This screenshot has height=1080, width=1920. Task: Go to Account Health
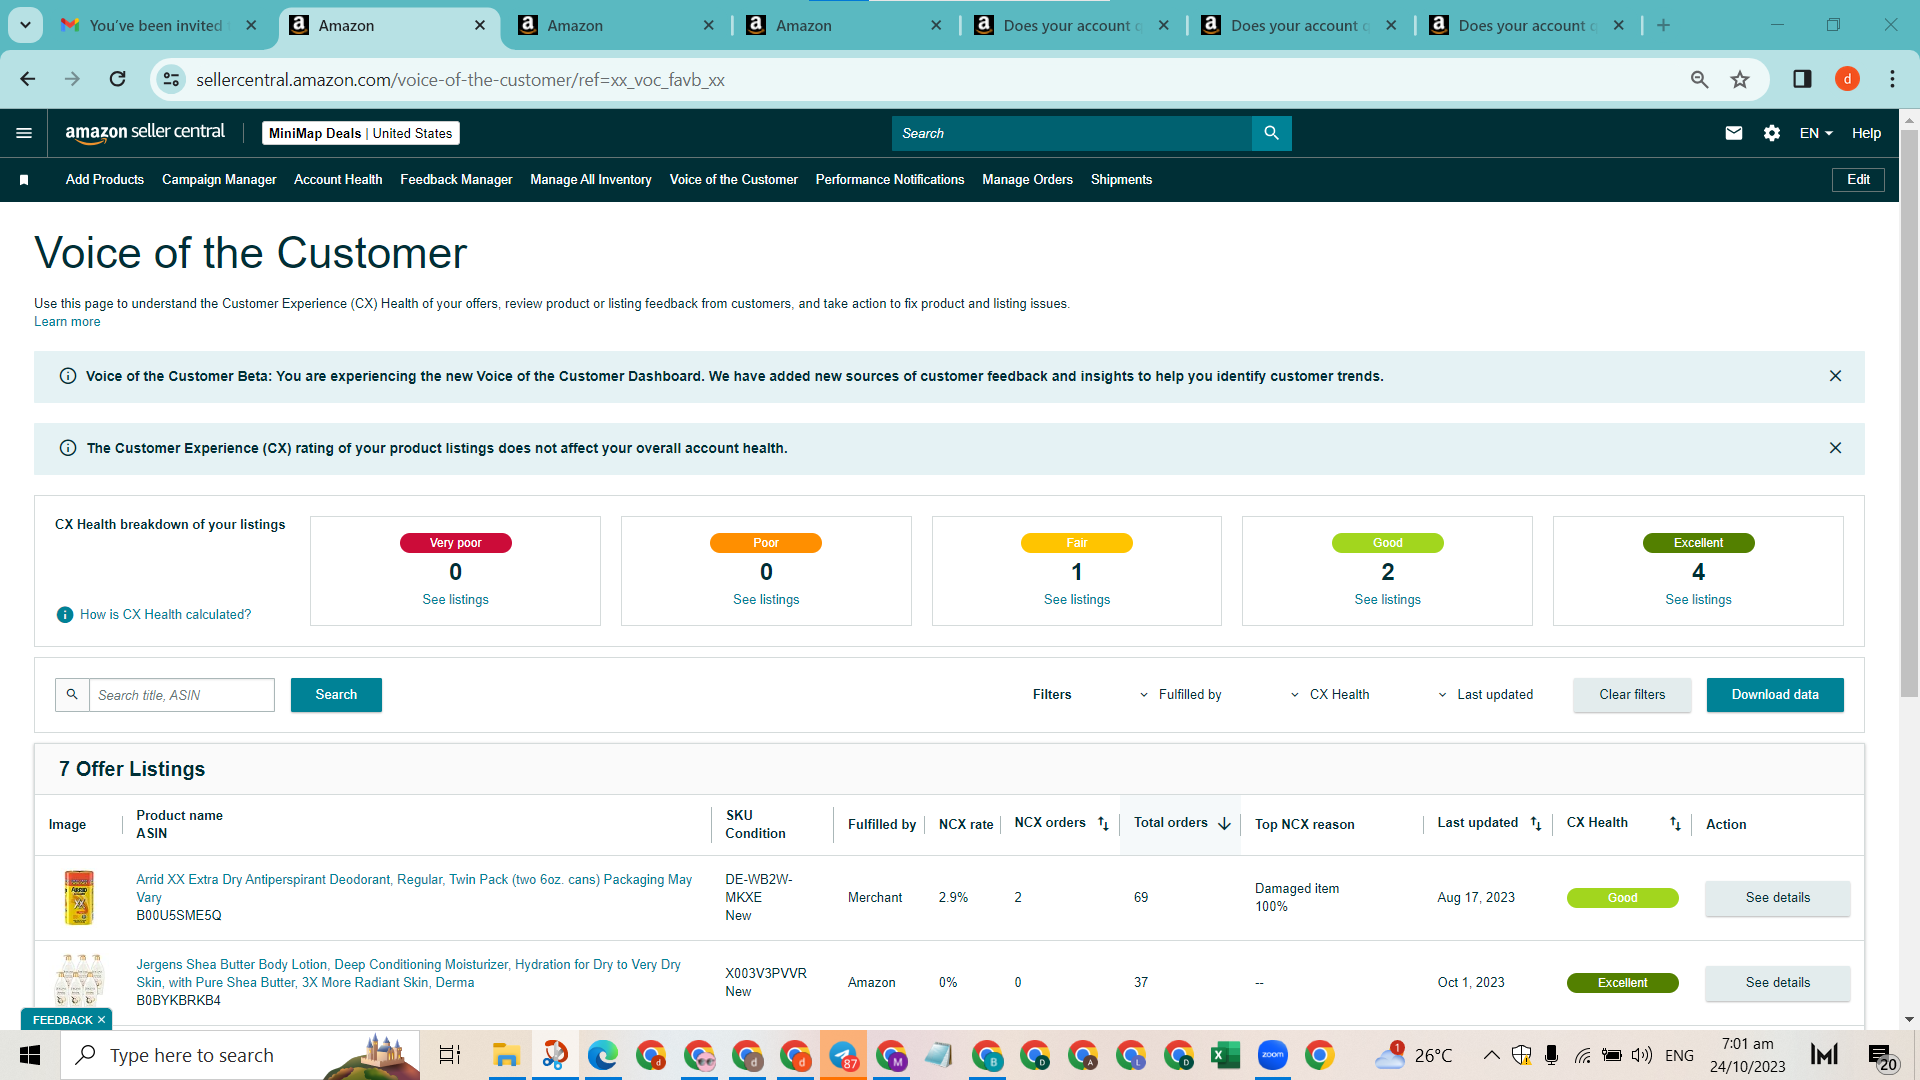tap(338, 180)
